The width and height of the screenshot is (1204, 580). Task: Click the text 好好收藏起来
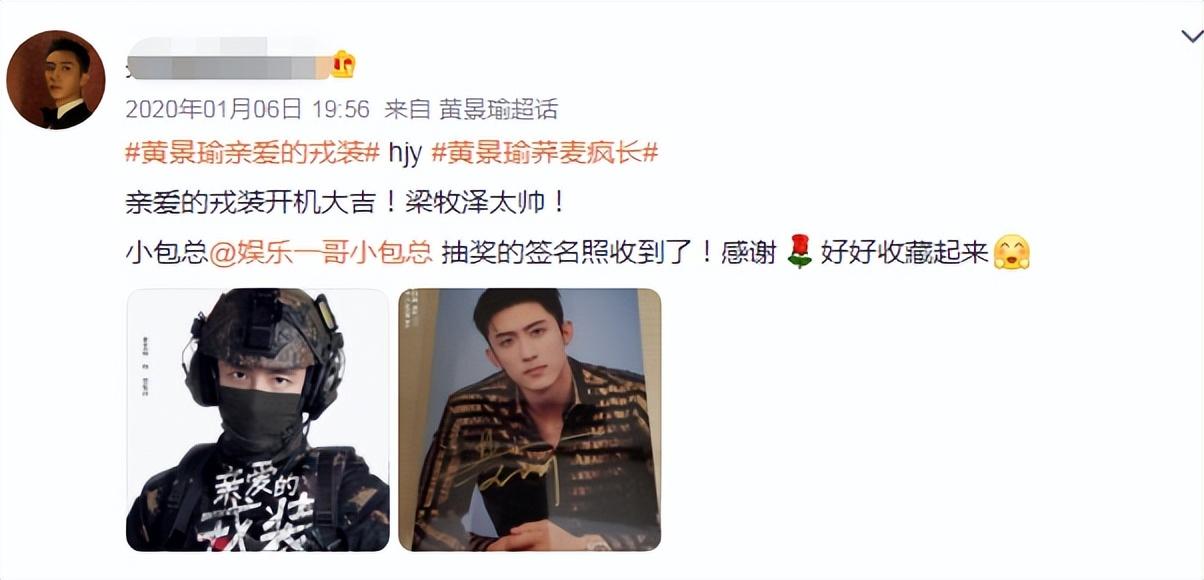[x=905, y=252]
